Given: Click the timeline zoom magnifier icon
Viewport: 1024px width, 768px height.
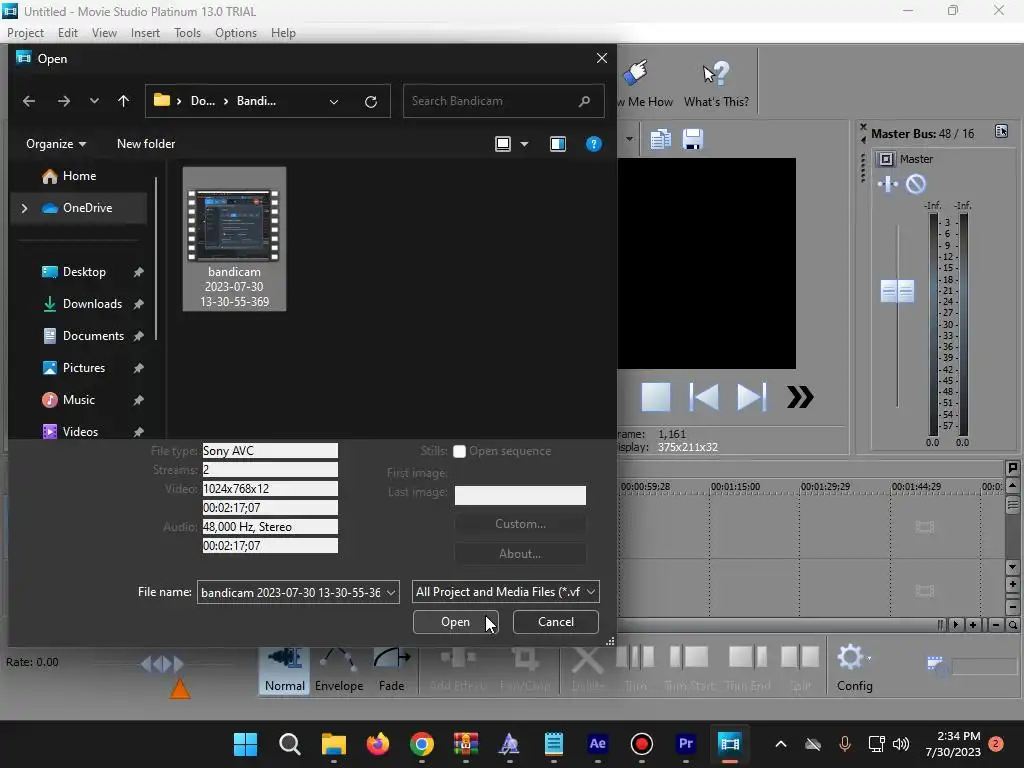Looking at the screenshot, I should coord(1012,625).
